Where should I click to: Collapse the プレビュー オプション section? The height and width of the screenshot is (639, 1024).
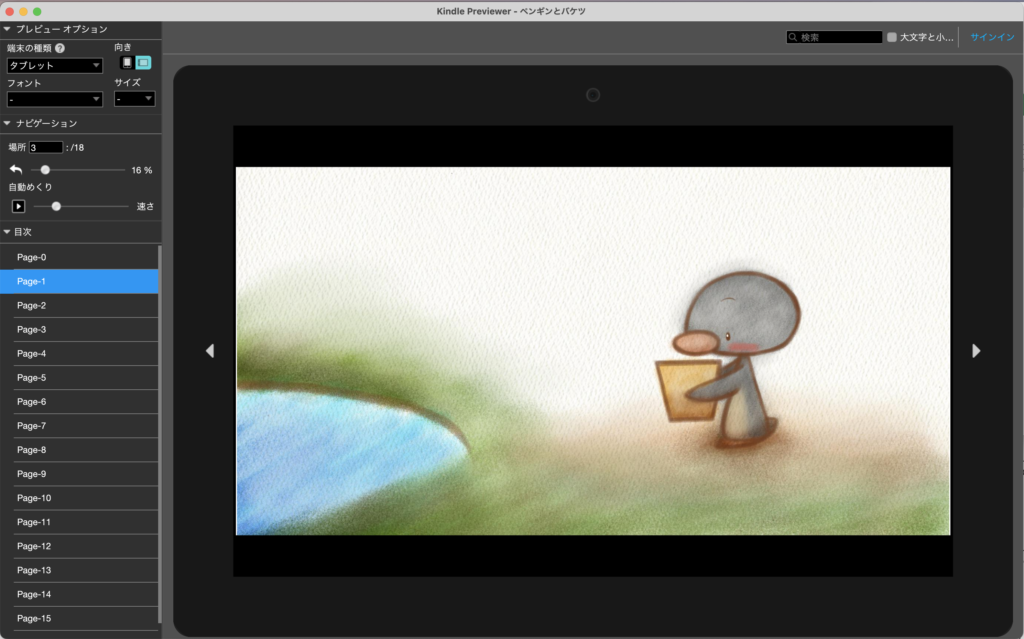(7, 29)
